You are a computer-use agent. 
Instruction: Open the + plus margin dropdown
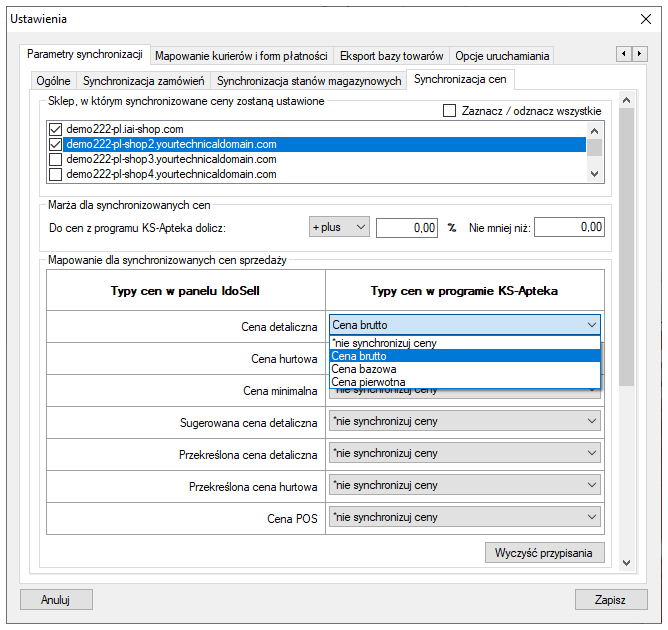(x=339, y=227)
